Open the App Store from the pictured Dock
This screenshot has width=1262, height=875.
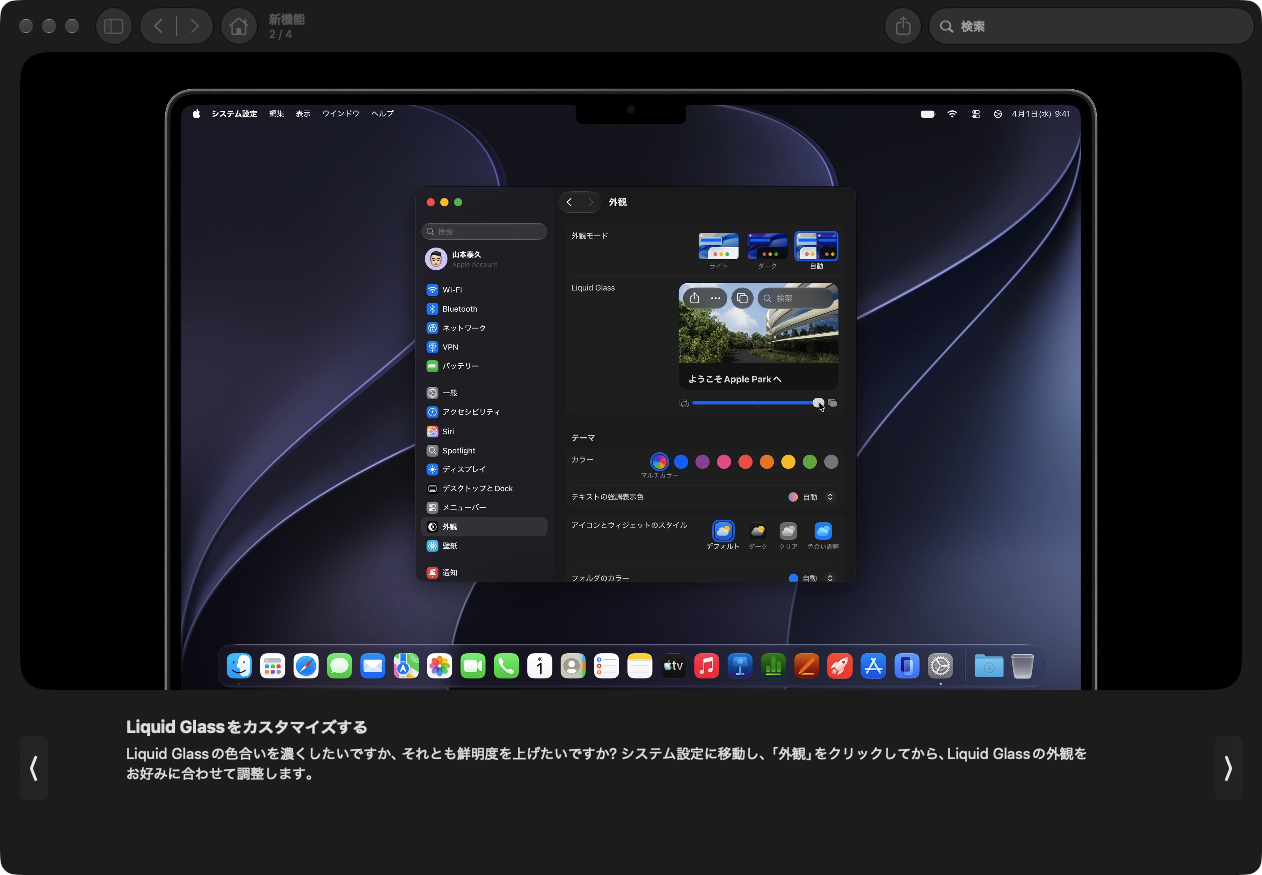874,666
